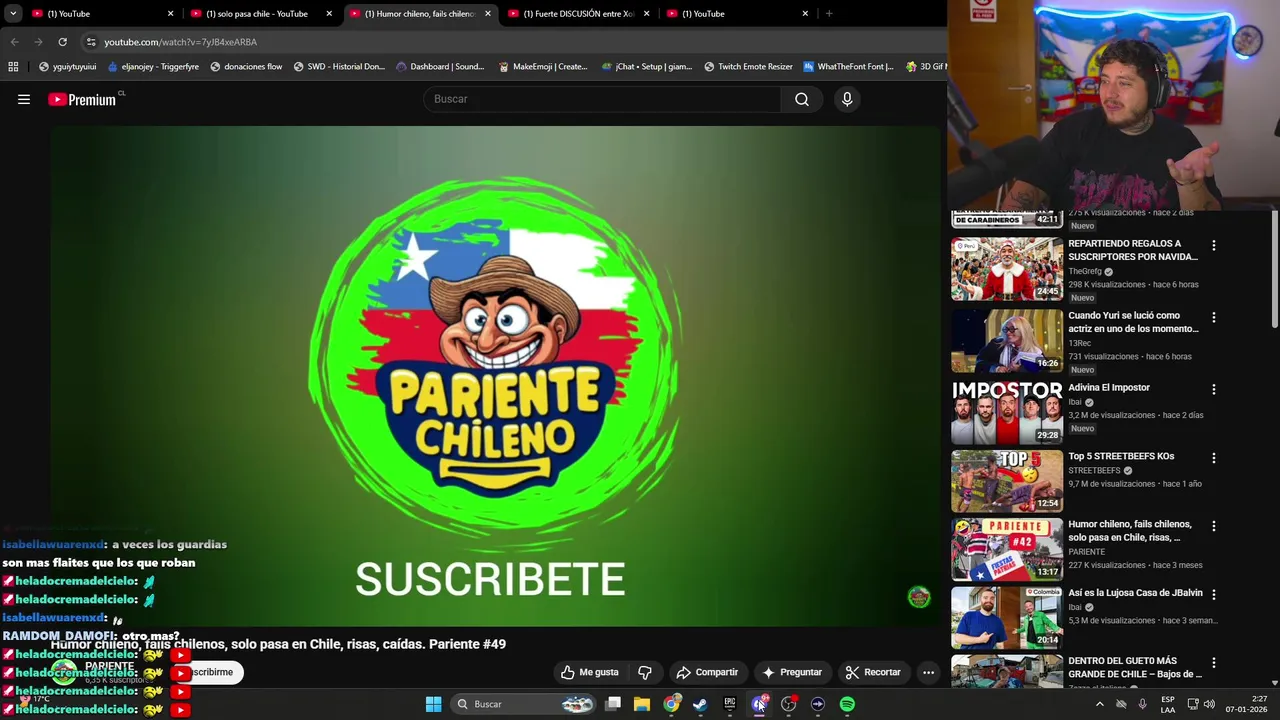Open SWD - Historial Don bookmark

[x=339, y=67]
